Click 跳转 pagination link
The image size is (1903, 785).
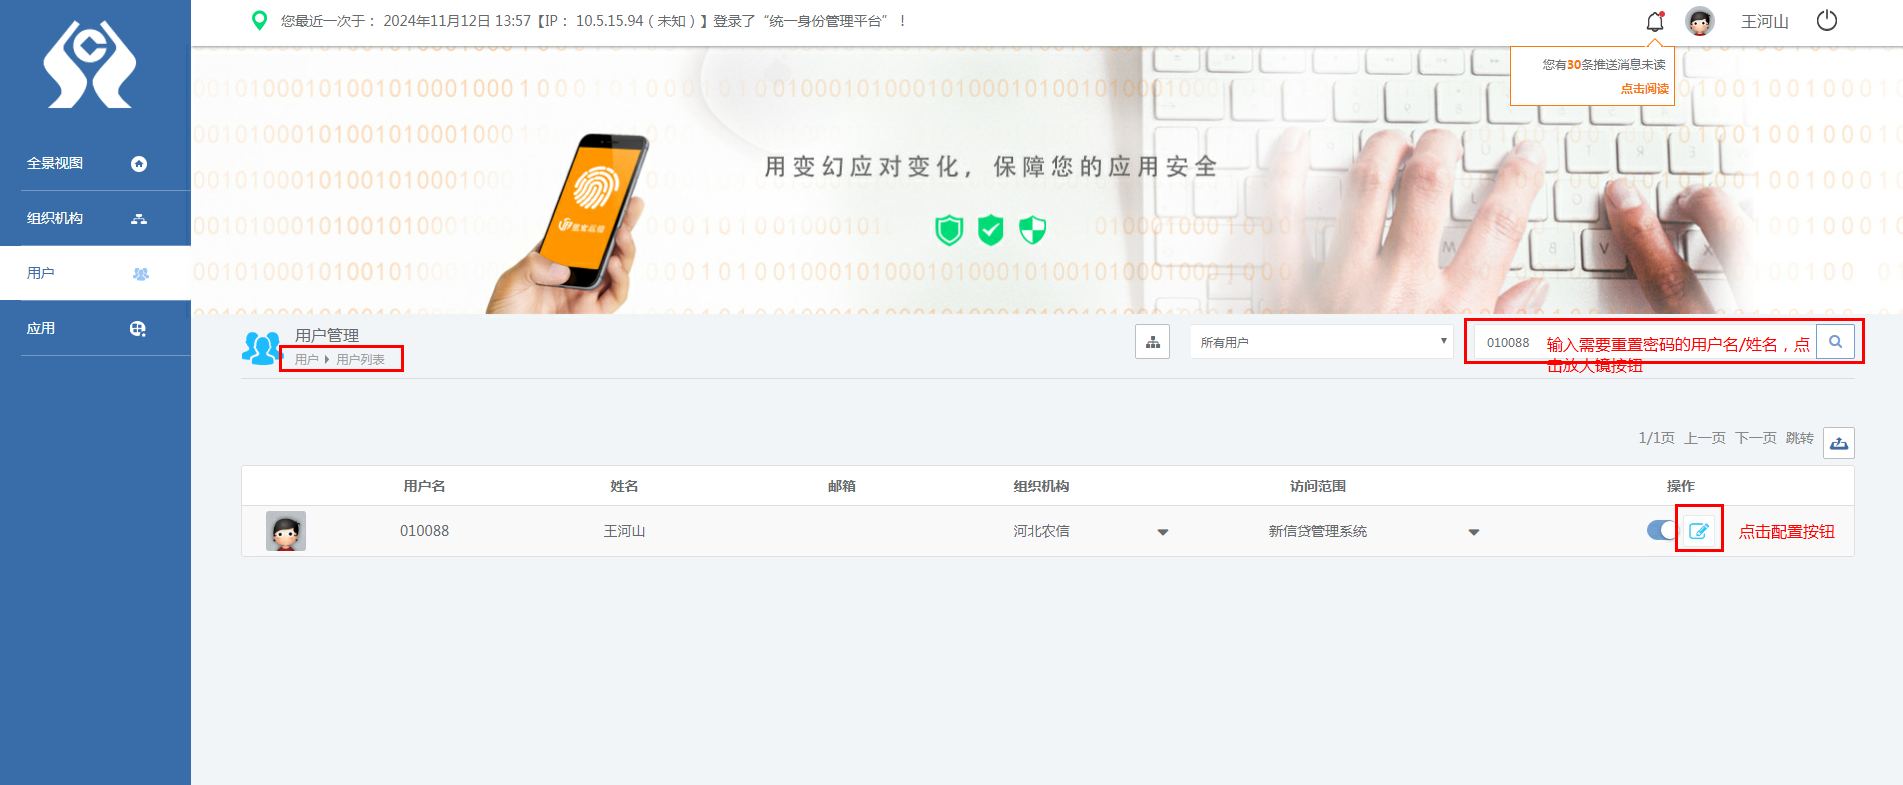[x=1800, y=438]
